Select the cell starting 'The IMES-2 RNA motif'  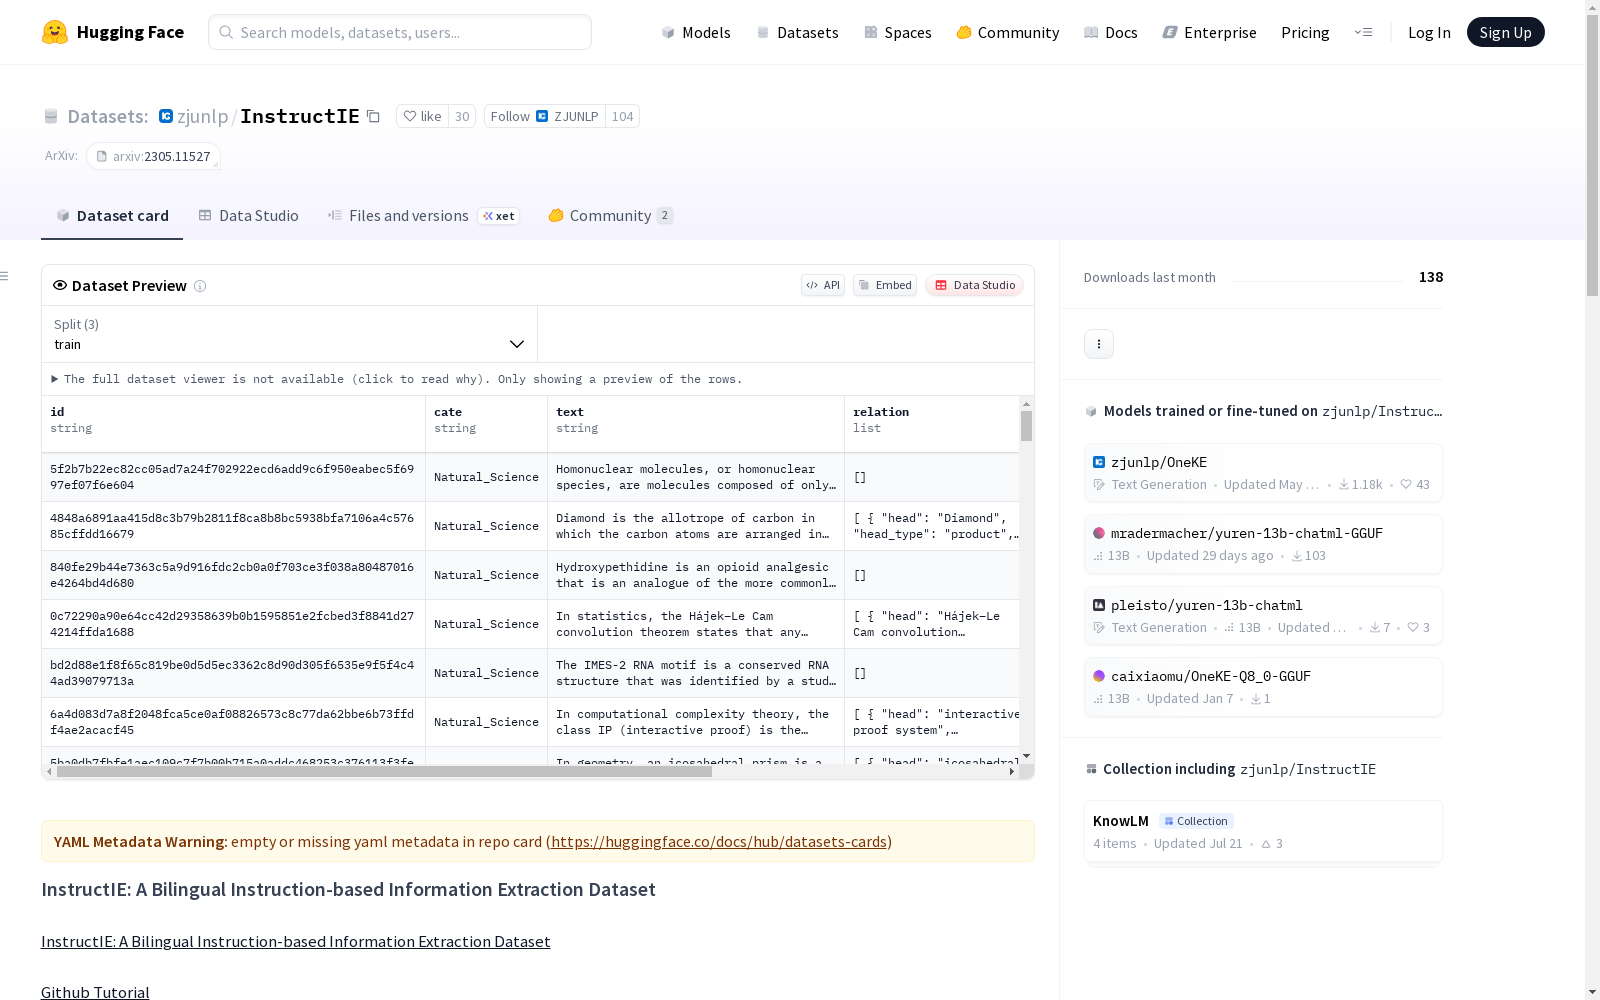pyautogui.click(x=696, y=673)
